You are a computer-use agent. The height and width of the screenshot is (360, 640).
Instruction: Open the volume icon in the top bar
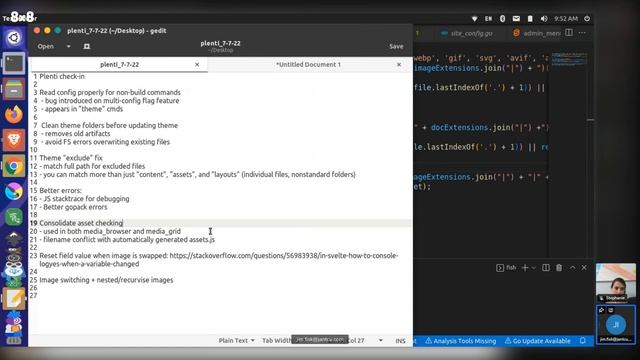[544, 19]
